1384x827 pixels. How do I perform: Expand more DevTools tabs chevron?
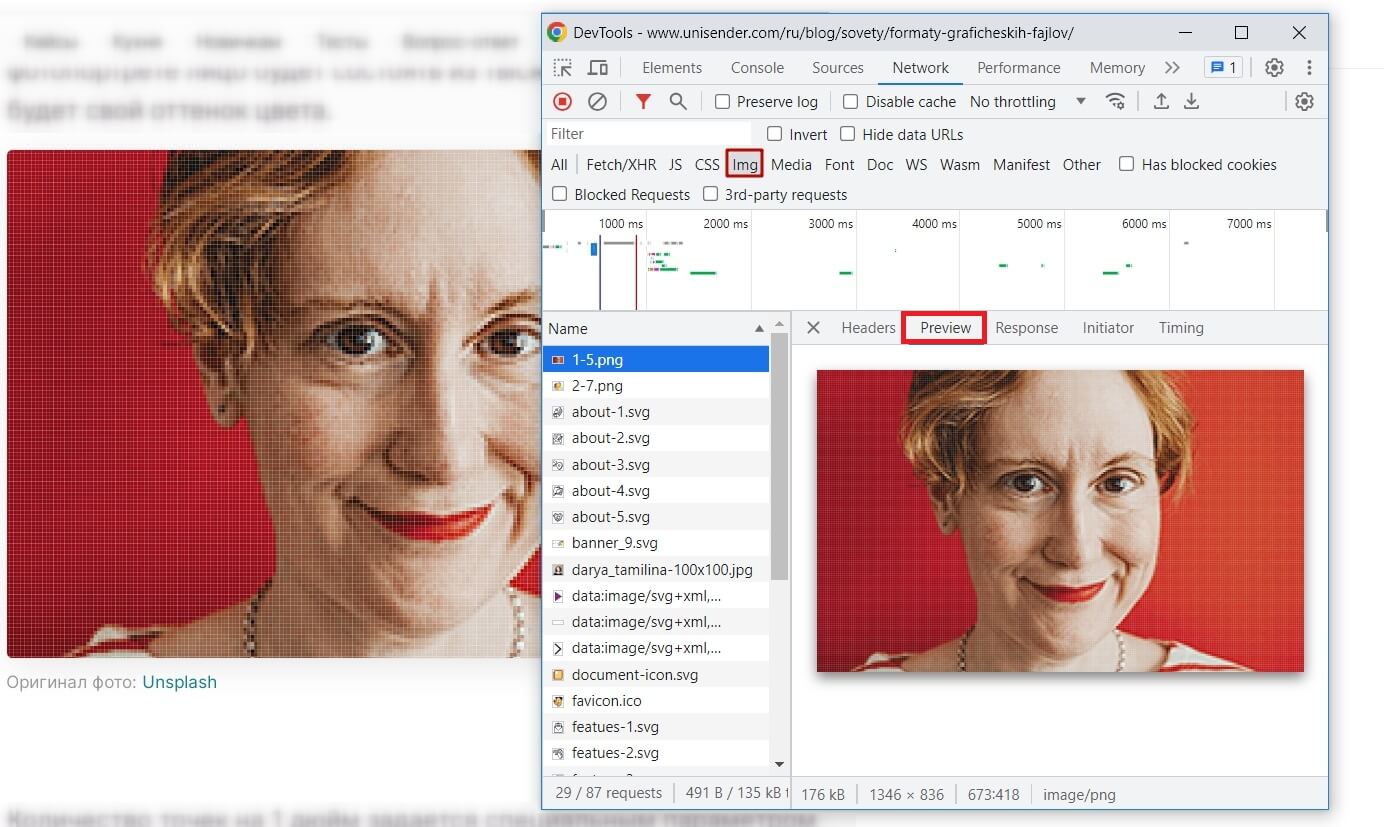click(1172, 68)
